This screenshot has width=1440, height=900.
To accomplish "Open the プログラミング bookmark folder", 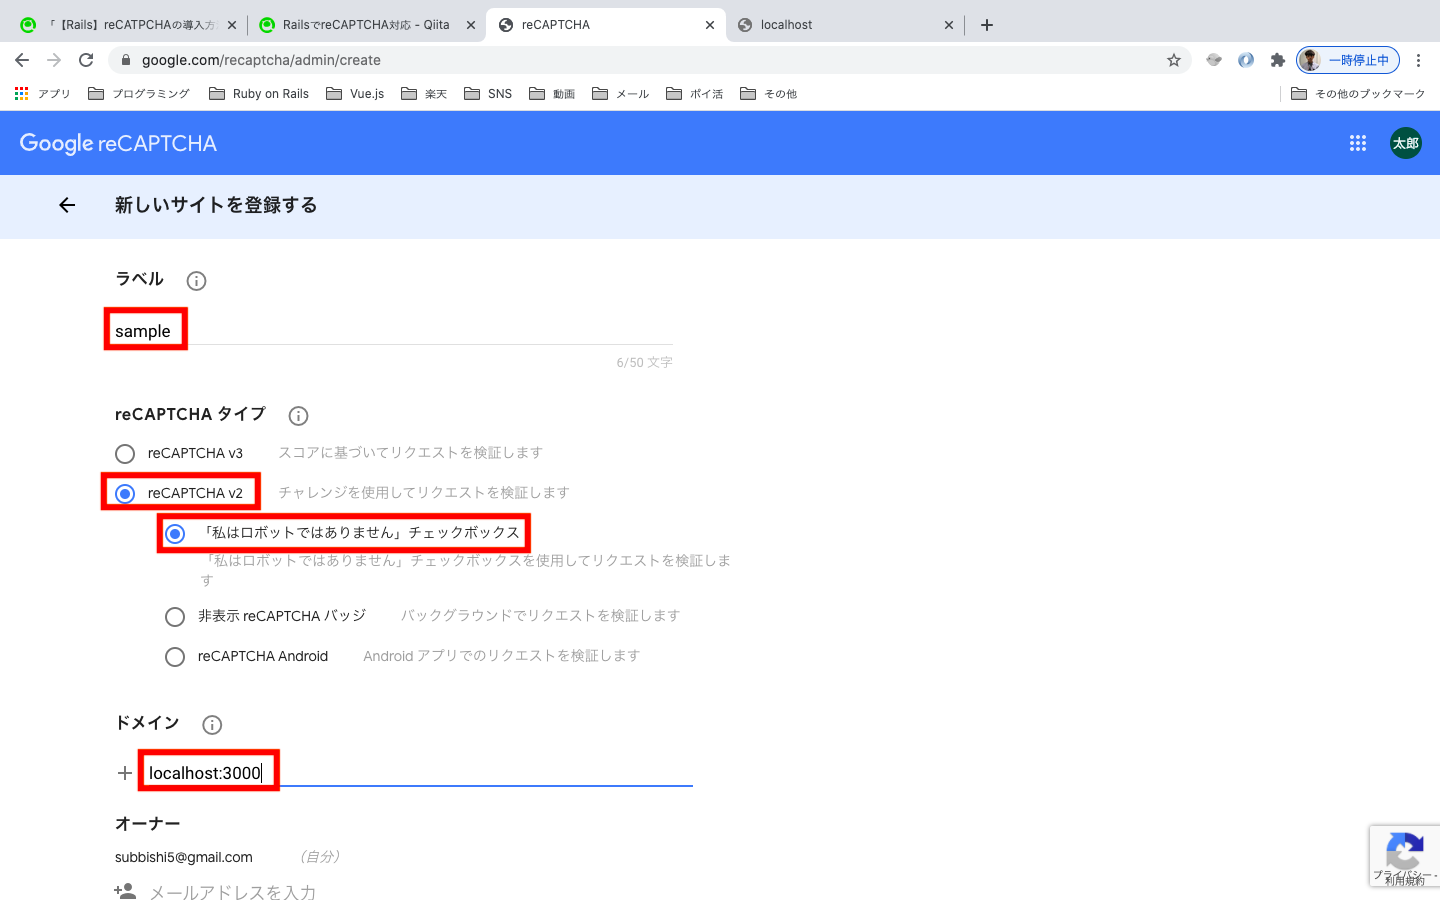I will 139,94.
